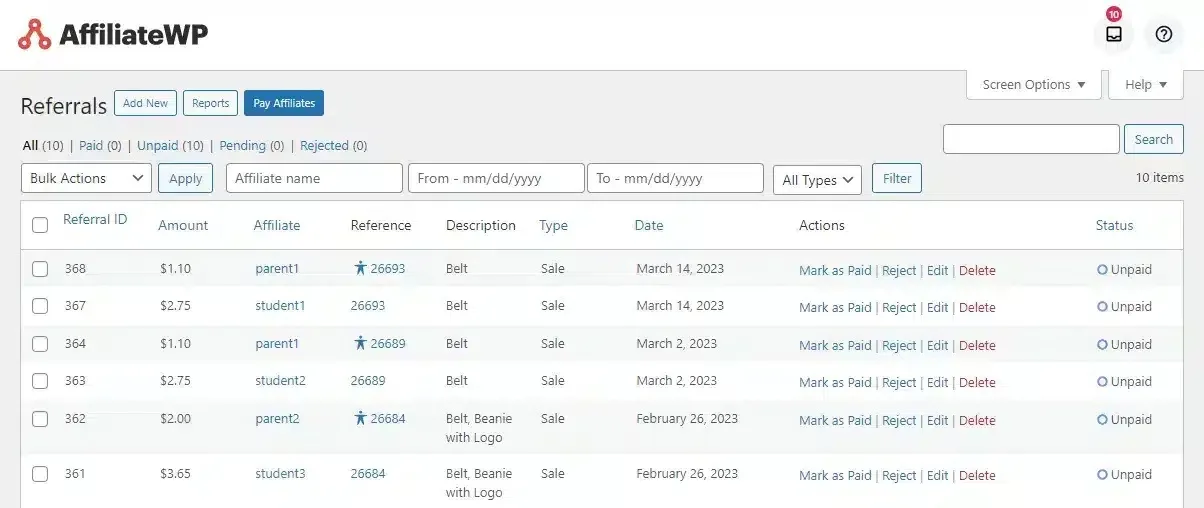Open reference 26693 in student1 row
This screenshot has width=1204, height=508.
click(368, 306)
